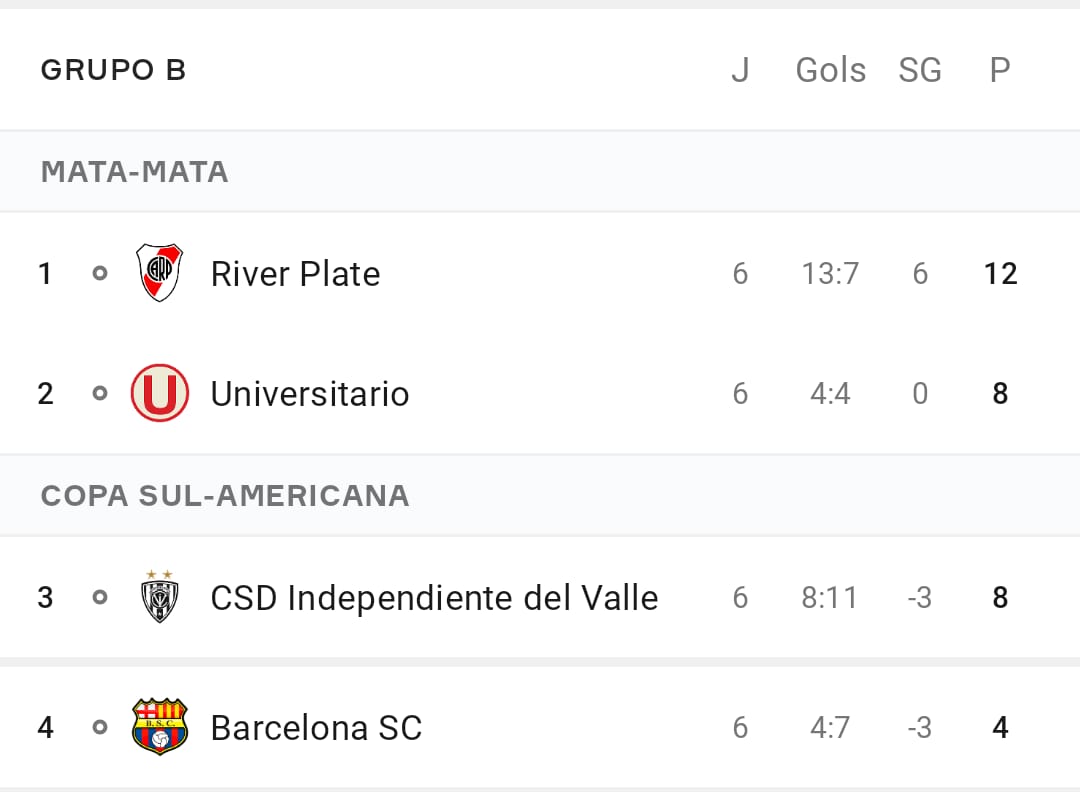The image size is (1080, 792).
Task: Click the circle marker beside Universitario
Action: pos(100,393)
